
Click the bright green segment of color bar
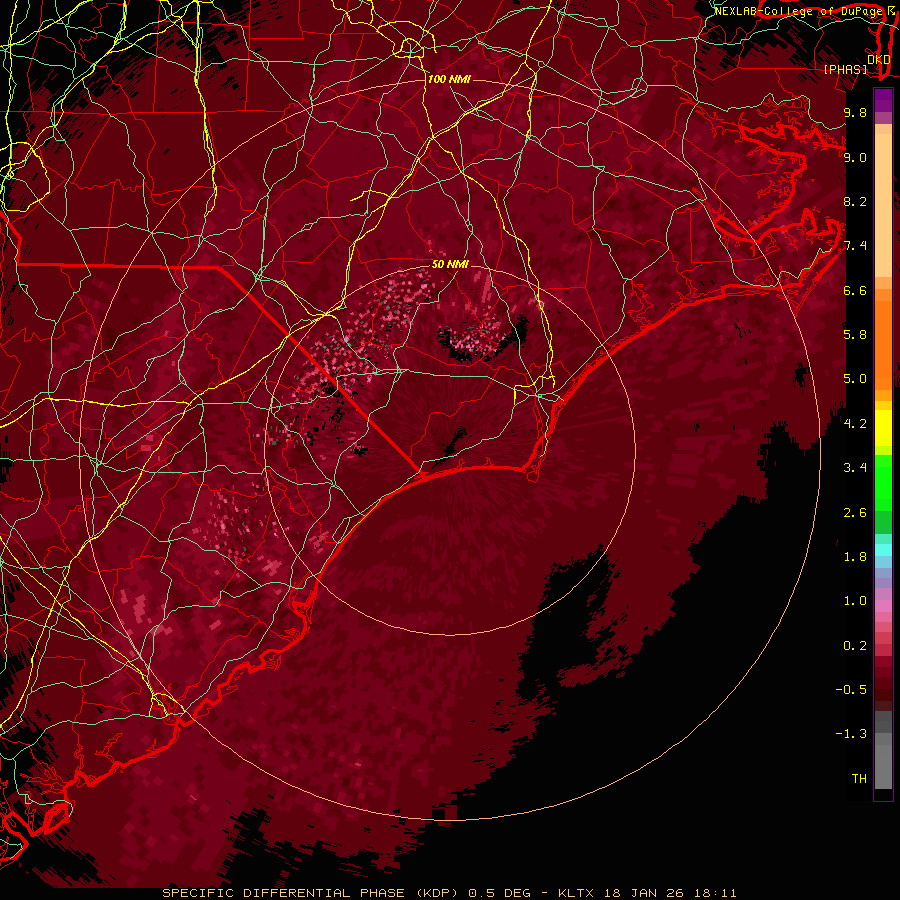883,484
